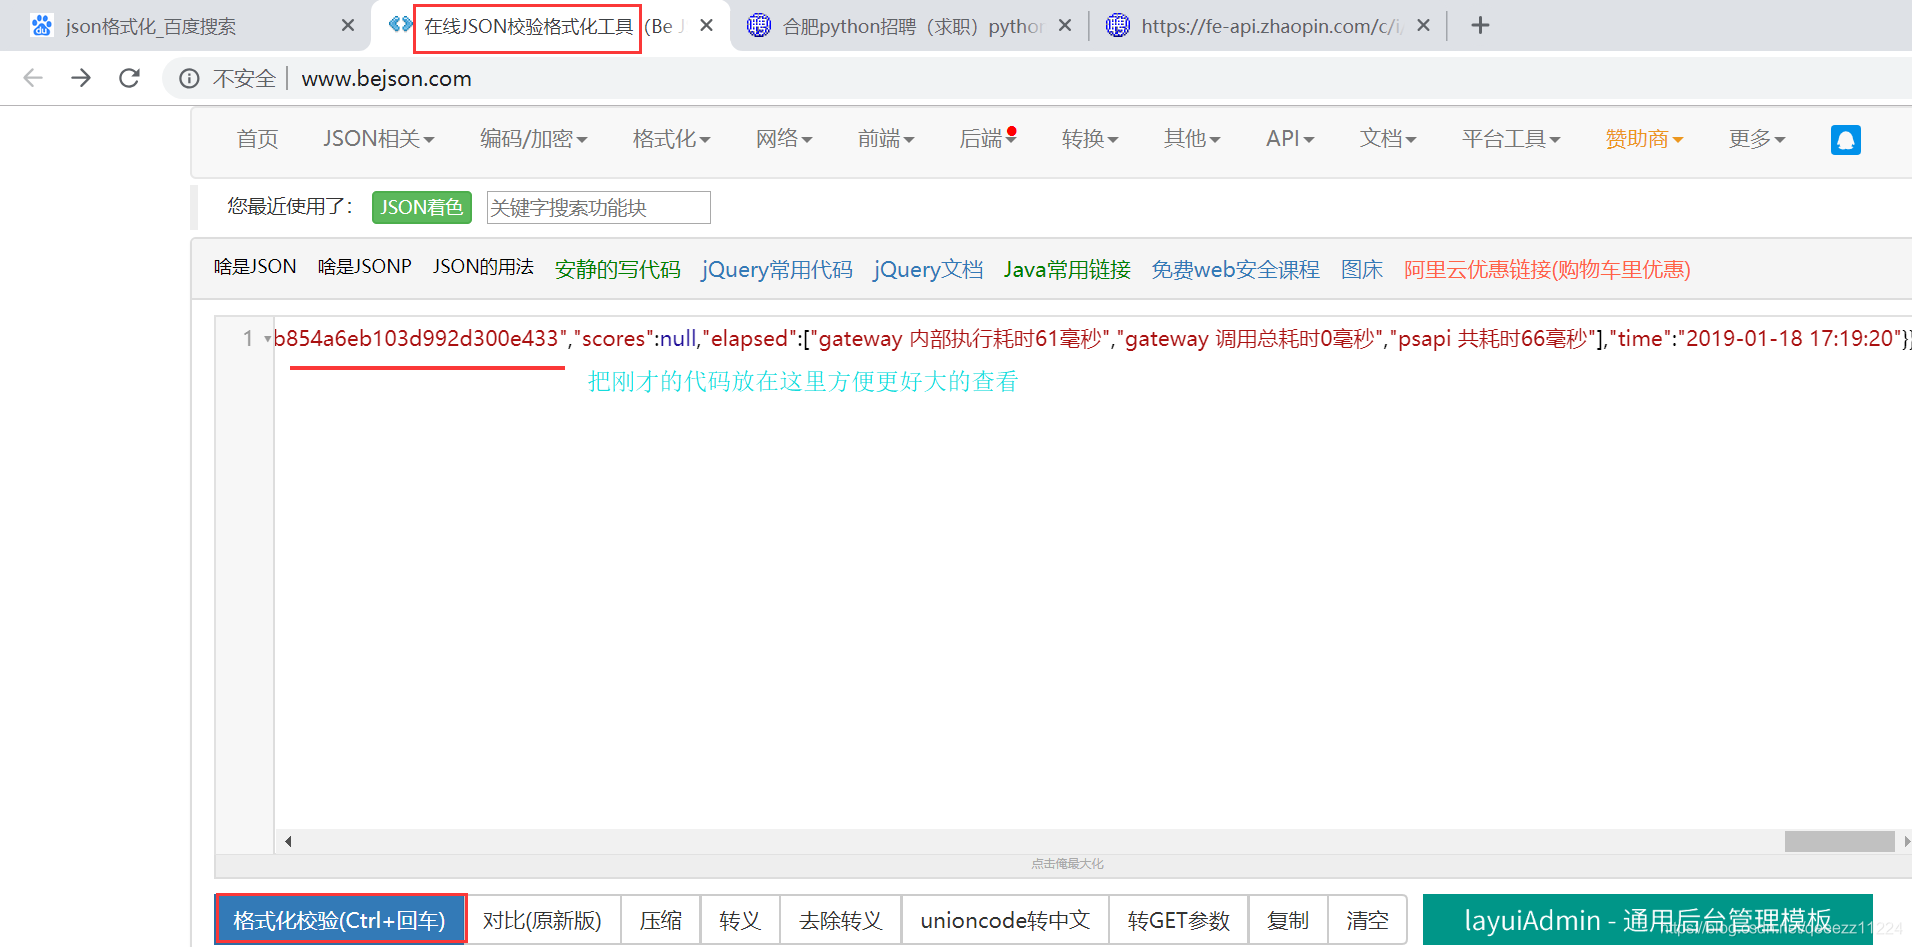Click the unioncode转中文 button
This screenshot has width=1912, height=947.
tap(1005, 920)
